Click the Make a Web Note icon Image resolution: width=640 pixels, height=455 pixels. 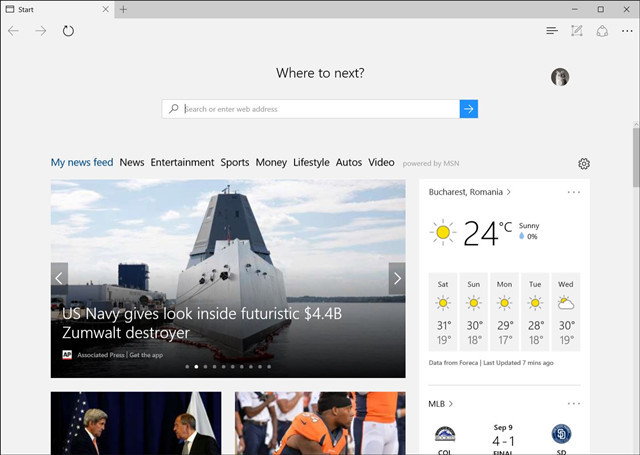577,31
